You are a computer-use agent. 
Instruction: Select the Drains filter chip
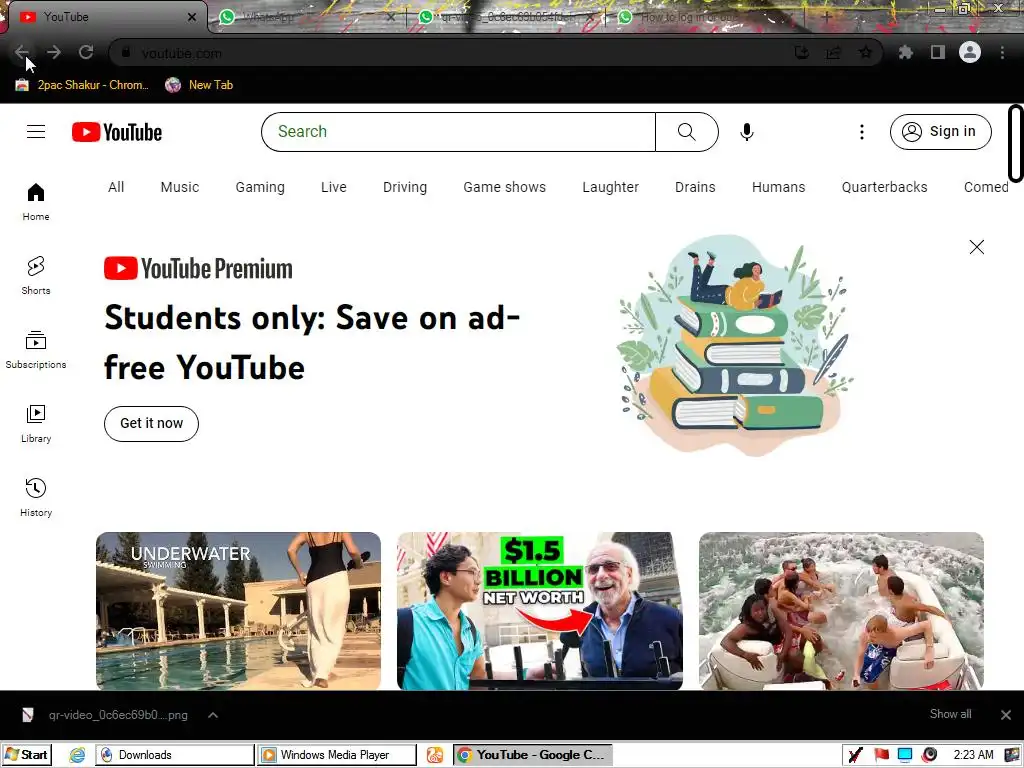point(695,187)
